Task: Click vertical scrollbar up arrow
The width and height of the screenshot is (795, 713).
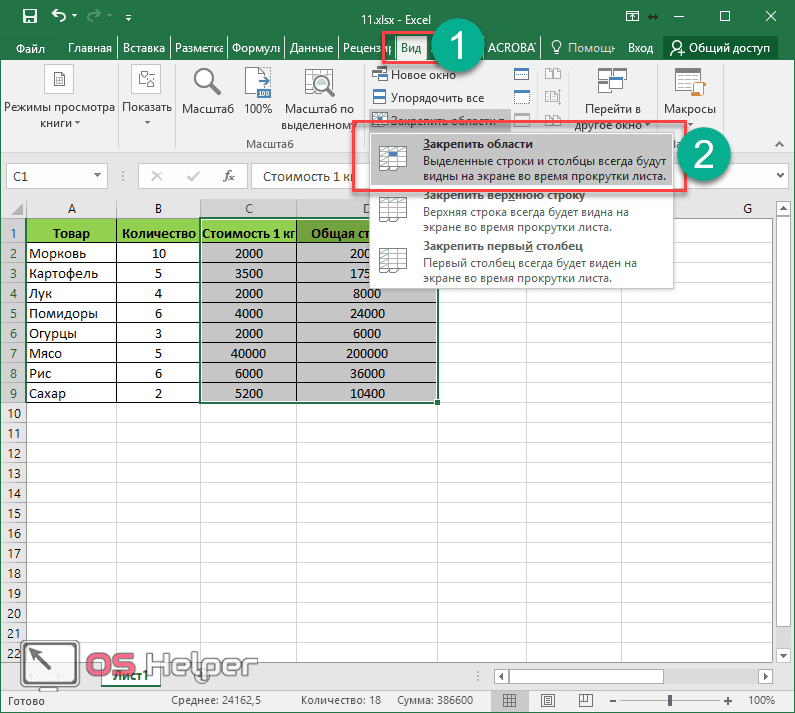Action: [x=783, y=208]
